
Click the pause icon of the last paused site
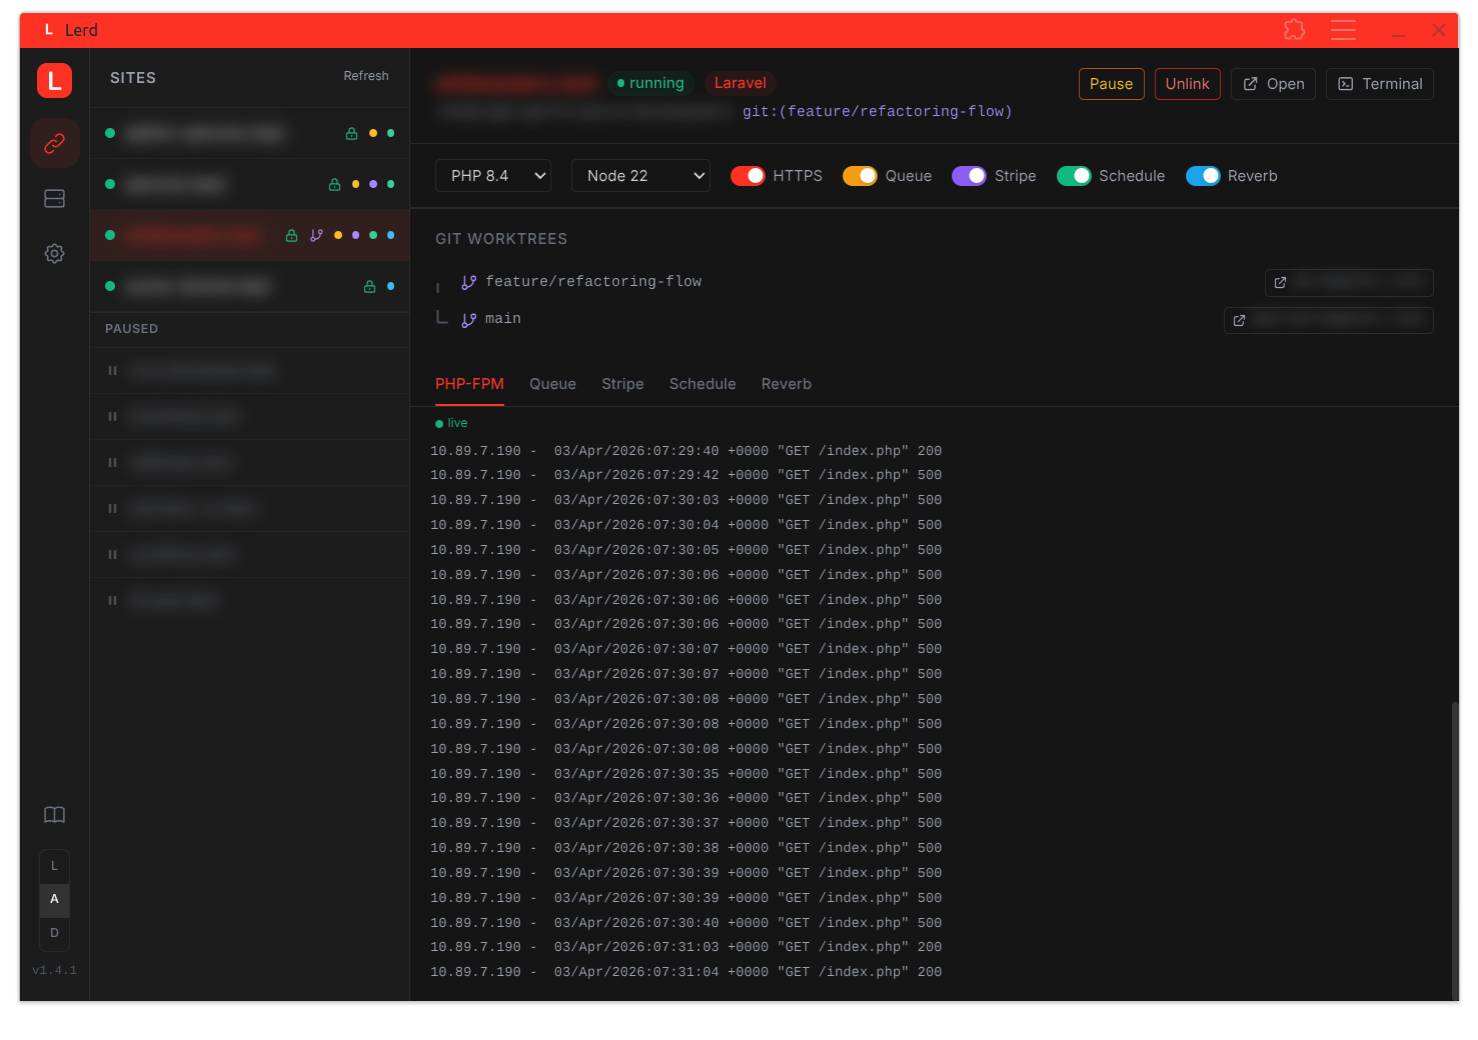coord(112,600)
